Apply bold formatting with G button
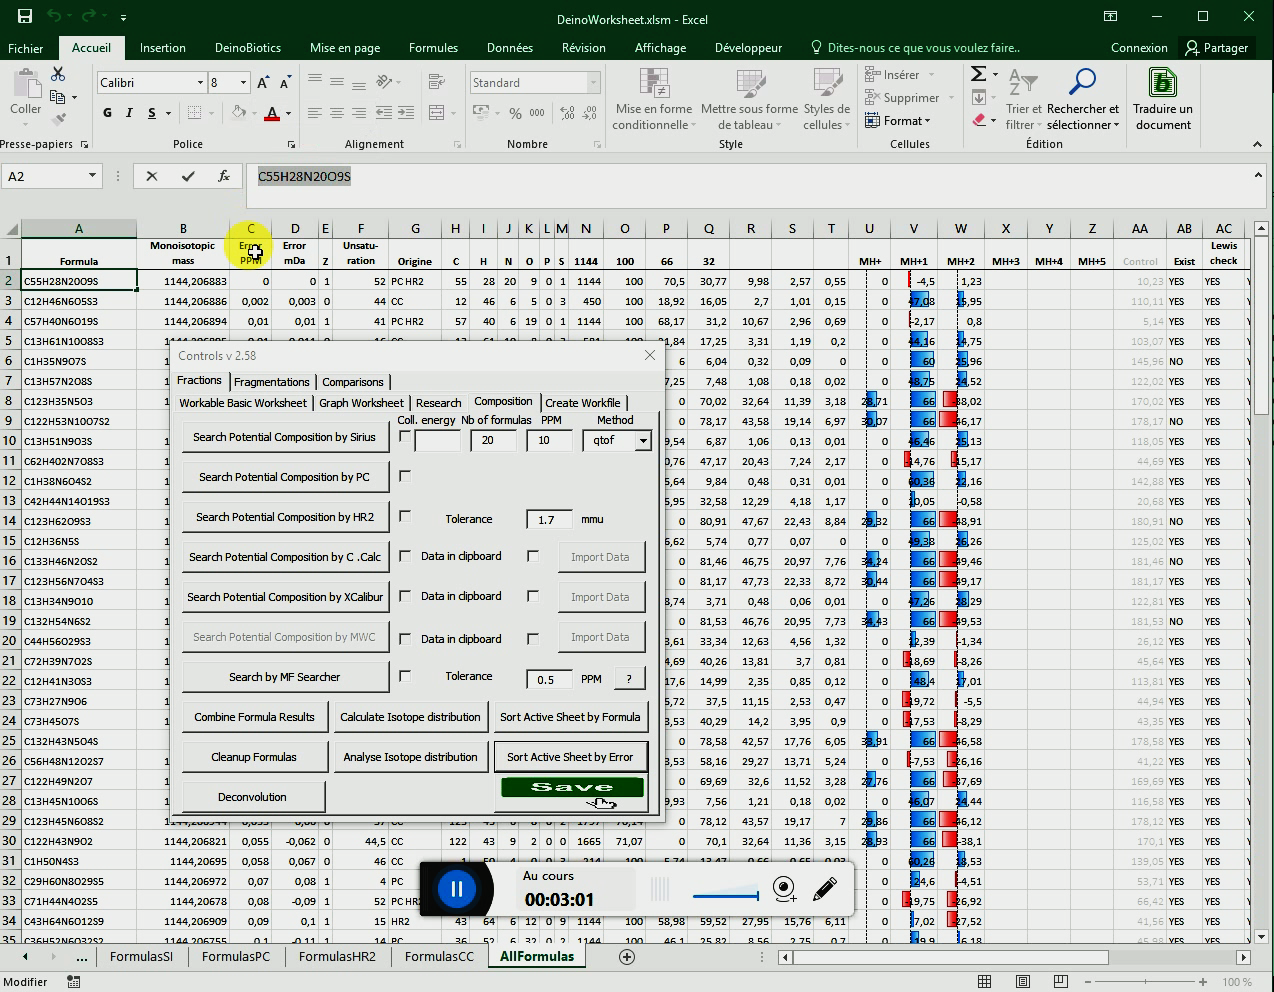This screenshot has height=992, width=1274. click(x=107, y=113)
